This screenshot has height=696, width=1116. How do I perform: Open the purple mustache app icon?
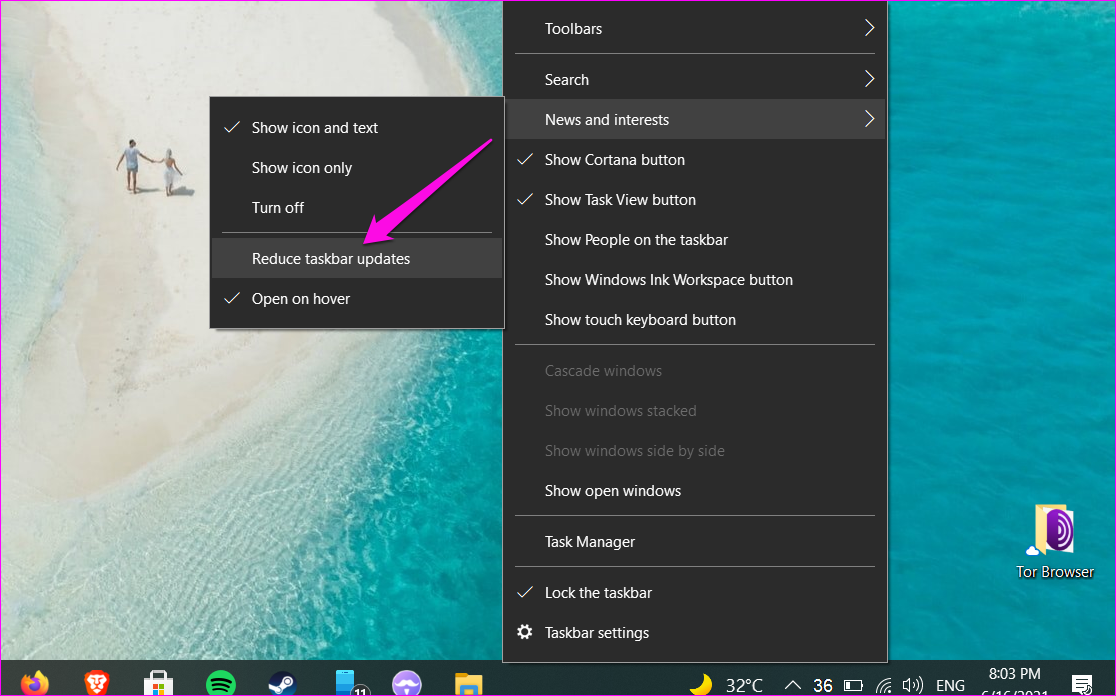click(x=407, y=683)
